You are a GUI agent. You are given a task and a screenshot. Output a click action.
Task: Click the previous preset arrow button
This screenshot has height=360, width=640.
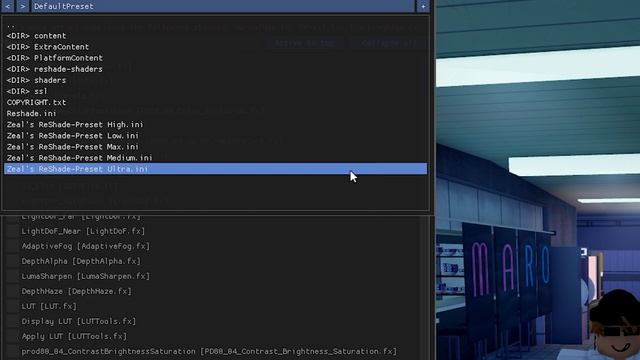8,6
